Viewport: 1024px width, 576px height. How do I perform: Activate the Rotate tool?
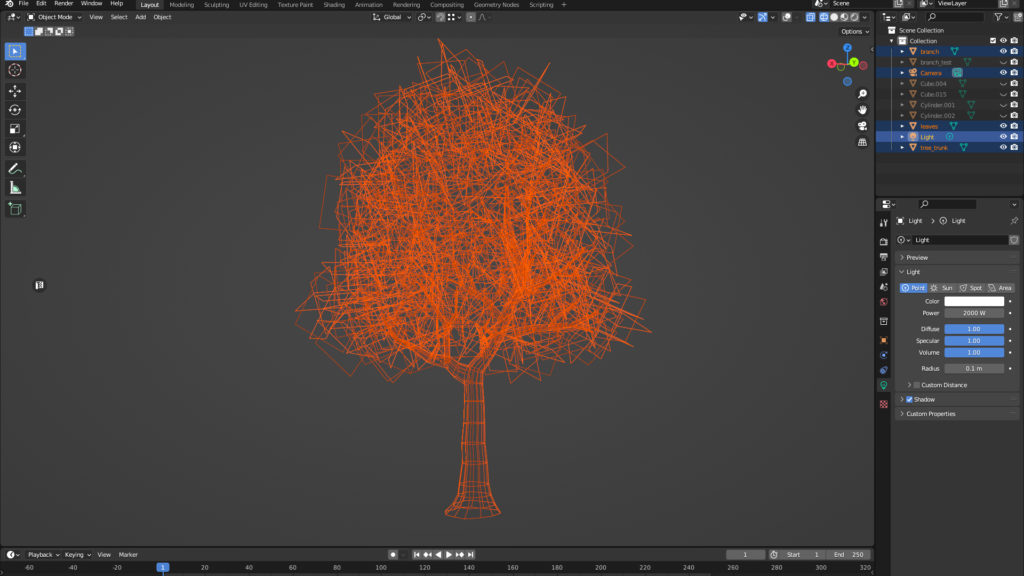coord(15,110)
